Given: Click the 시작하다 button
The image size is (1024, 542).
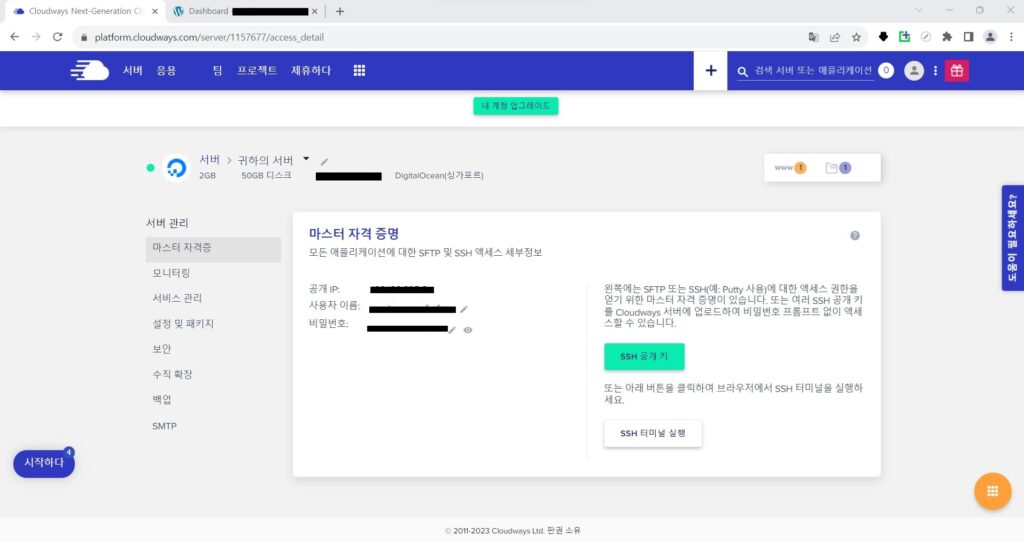Looking at the screenshot, I should (x=44, y=463).
